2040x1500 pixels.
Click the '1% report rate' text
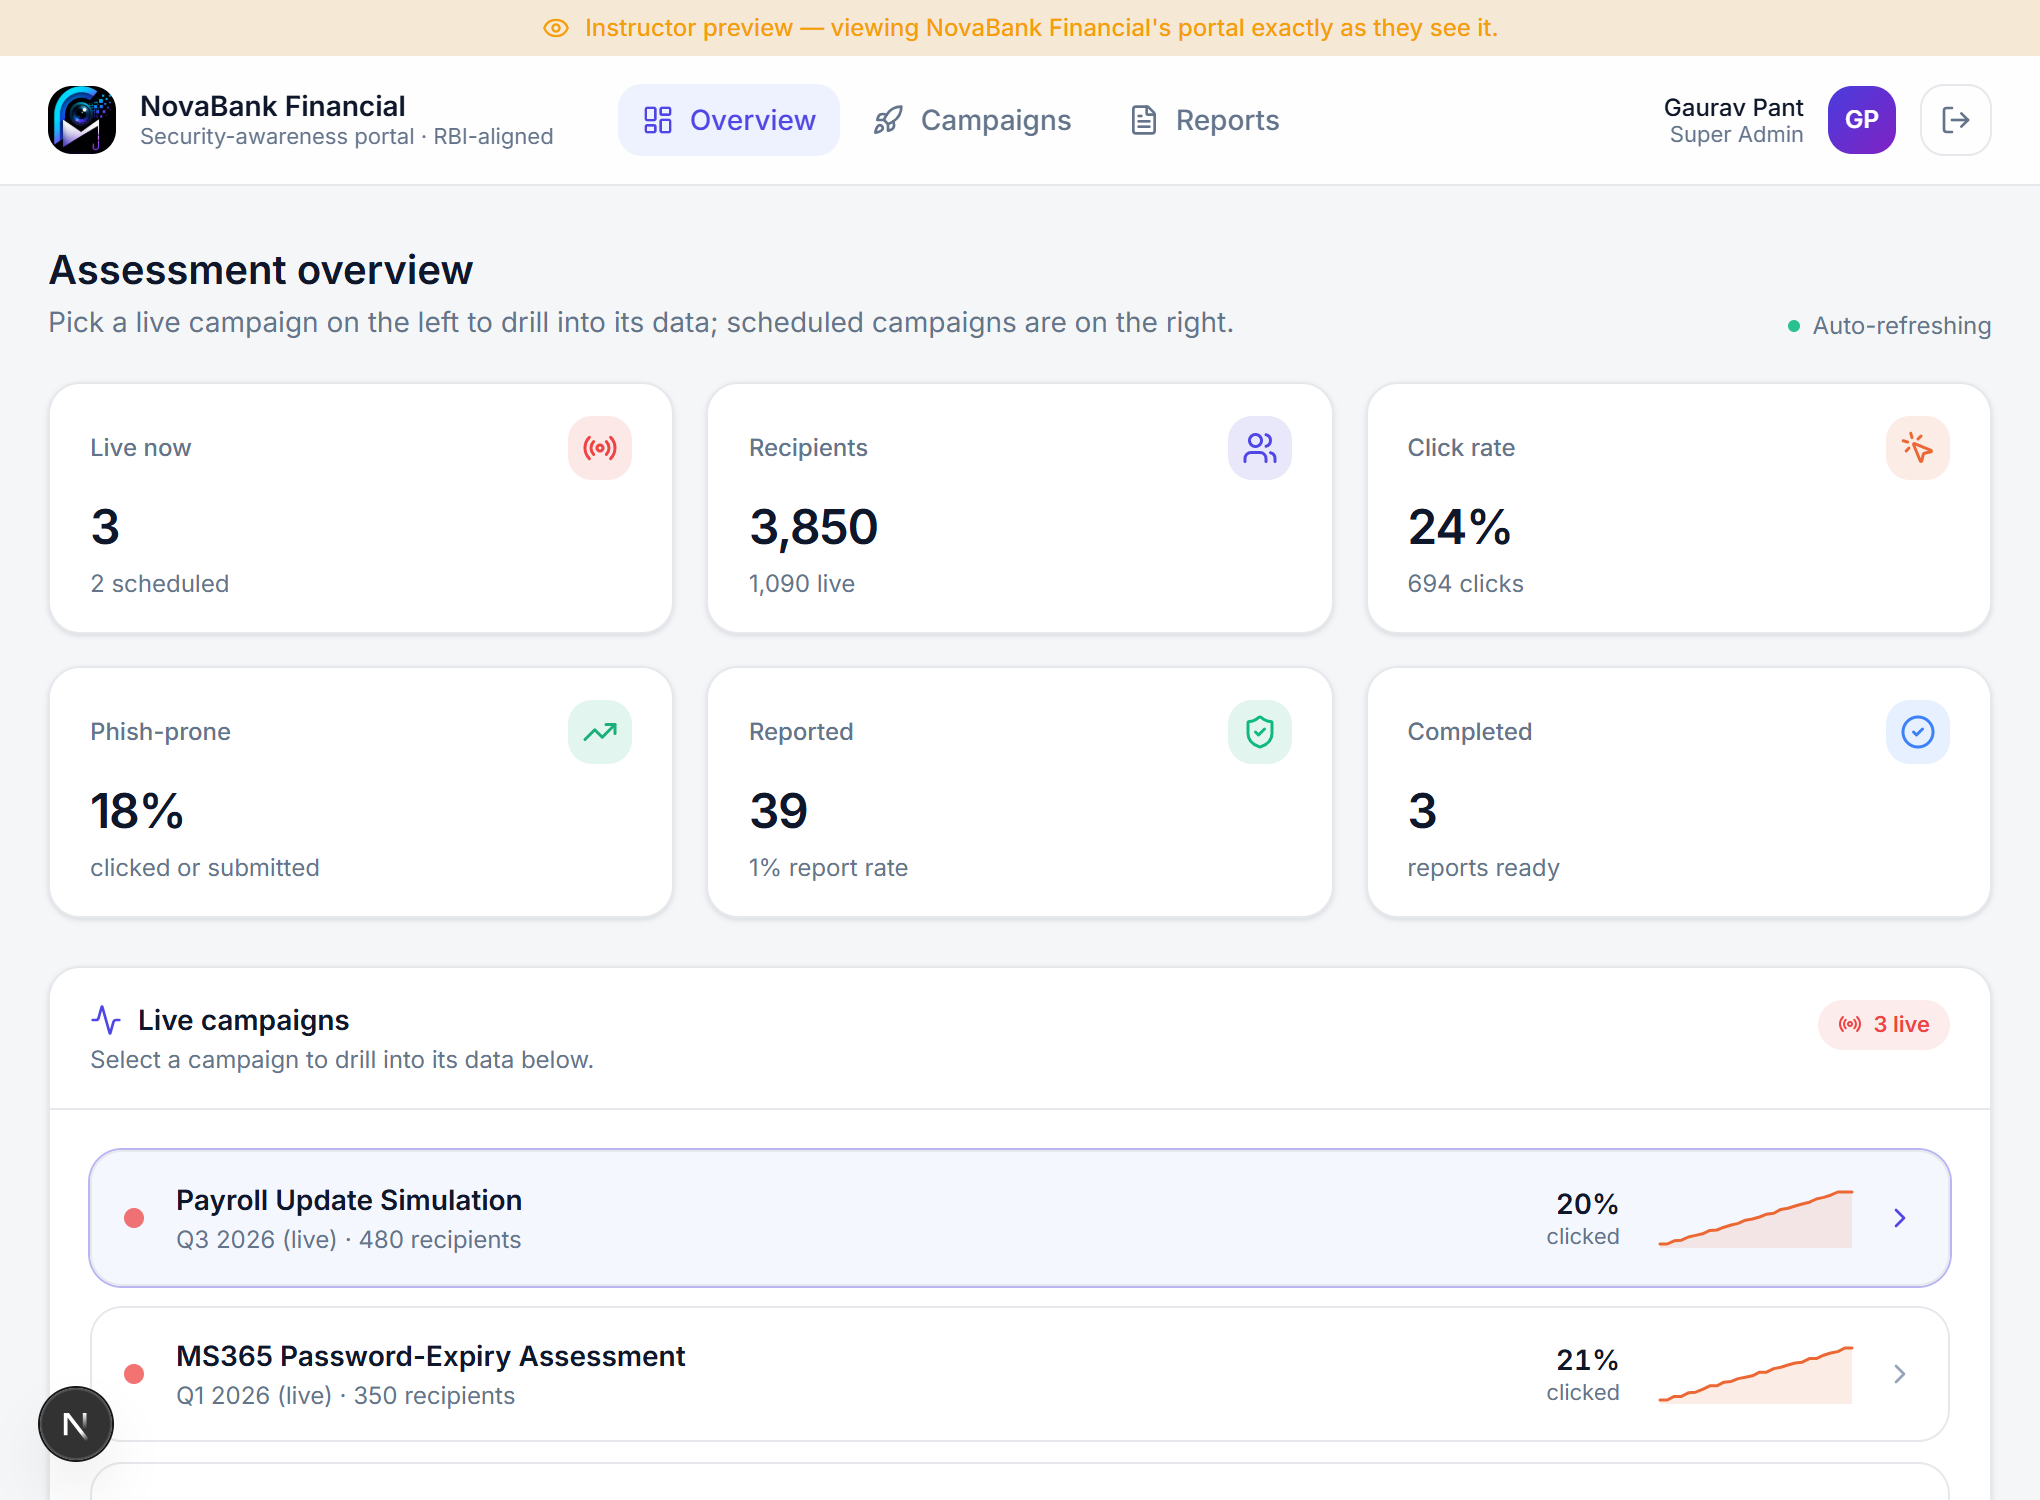tap(829, 868)
